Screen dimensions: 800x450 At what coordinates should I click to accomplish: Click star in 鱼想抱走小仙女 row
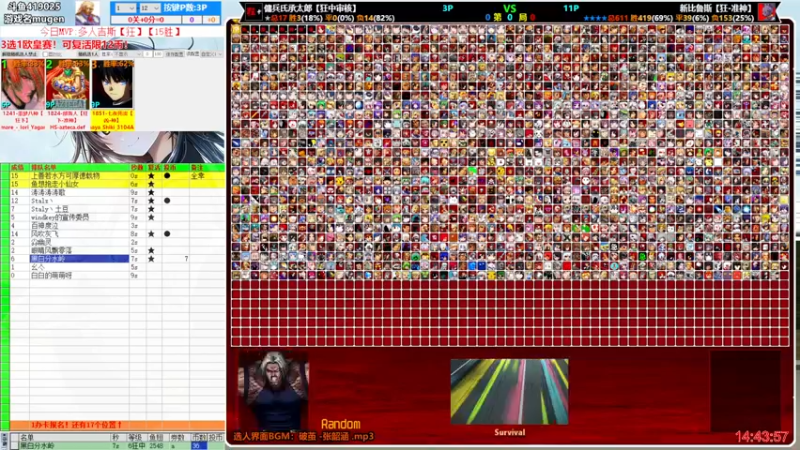click(x=151, y=184)
